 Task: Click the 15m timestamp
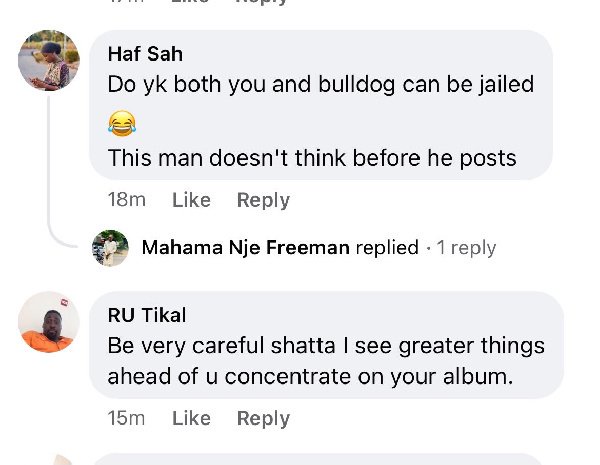[x=126, y=418]
